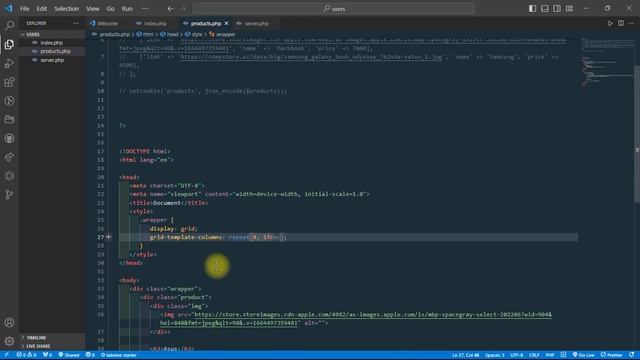
Task: Change UTF-8 encoding in status bar
Action: (x=516, y=355)
